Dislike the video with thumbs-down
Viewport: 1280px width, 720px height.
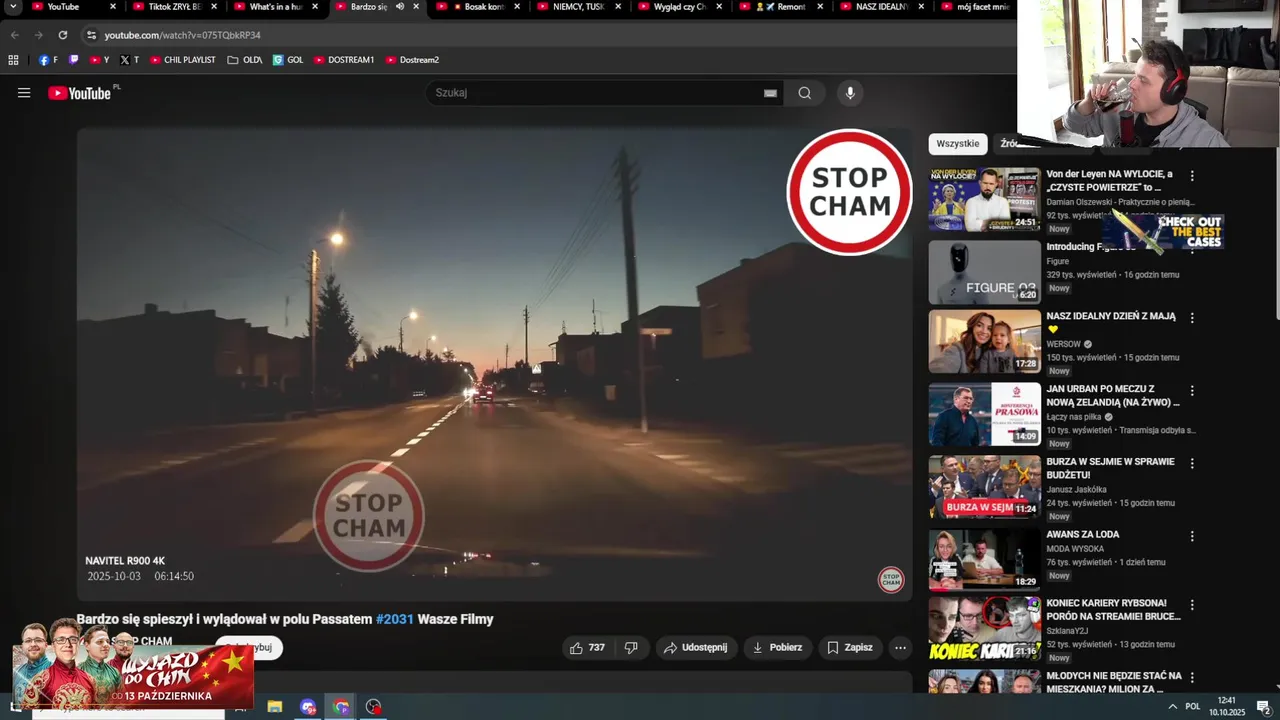pos(631,648)
